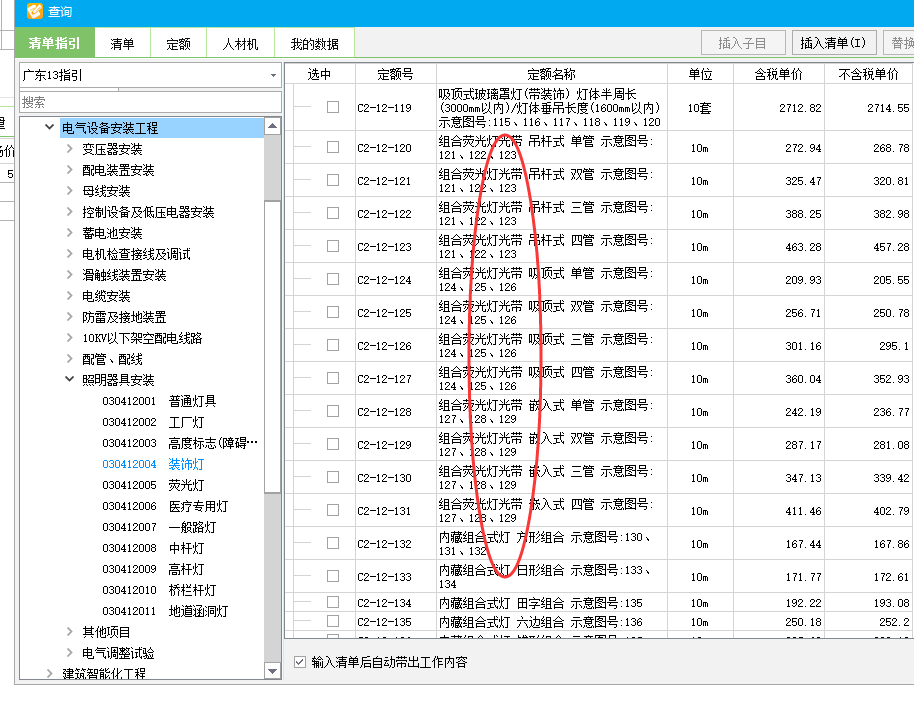Select 030412004 装饰灯 item
The width and height of the screenshot is (914, 708).
click(153, 464)
